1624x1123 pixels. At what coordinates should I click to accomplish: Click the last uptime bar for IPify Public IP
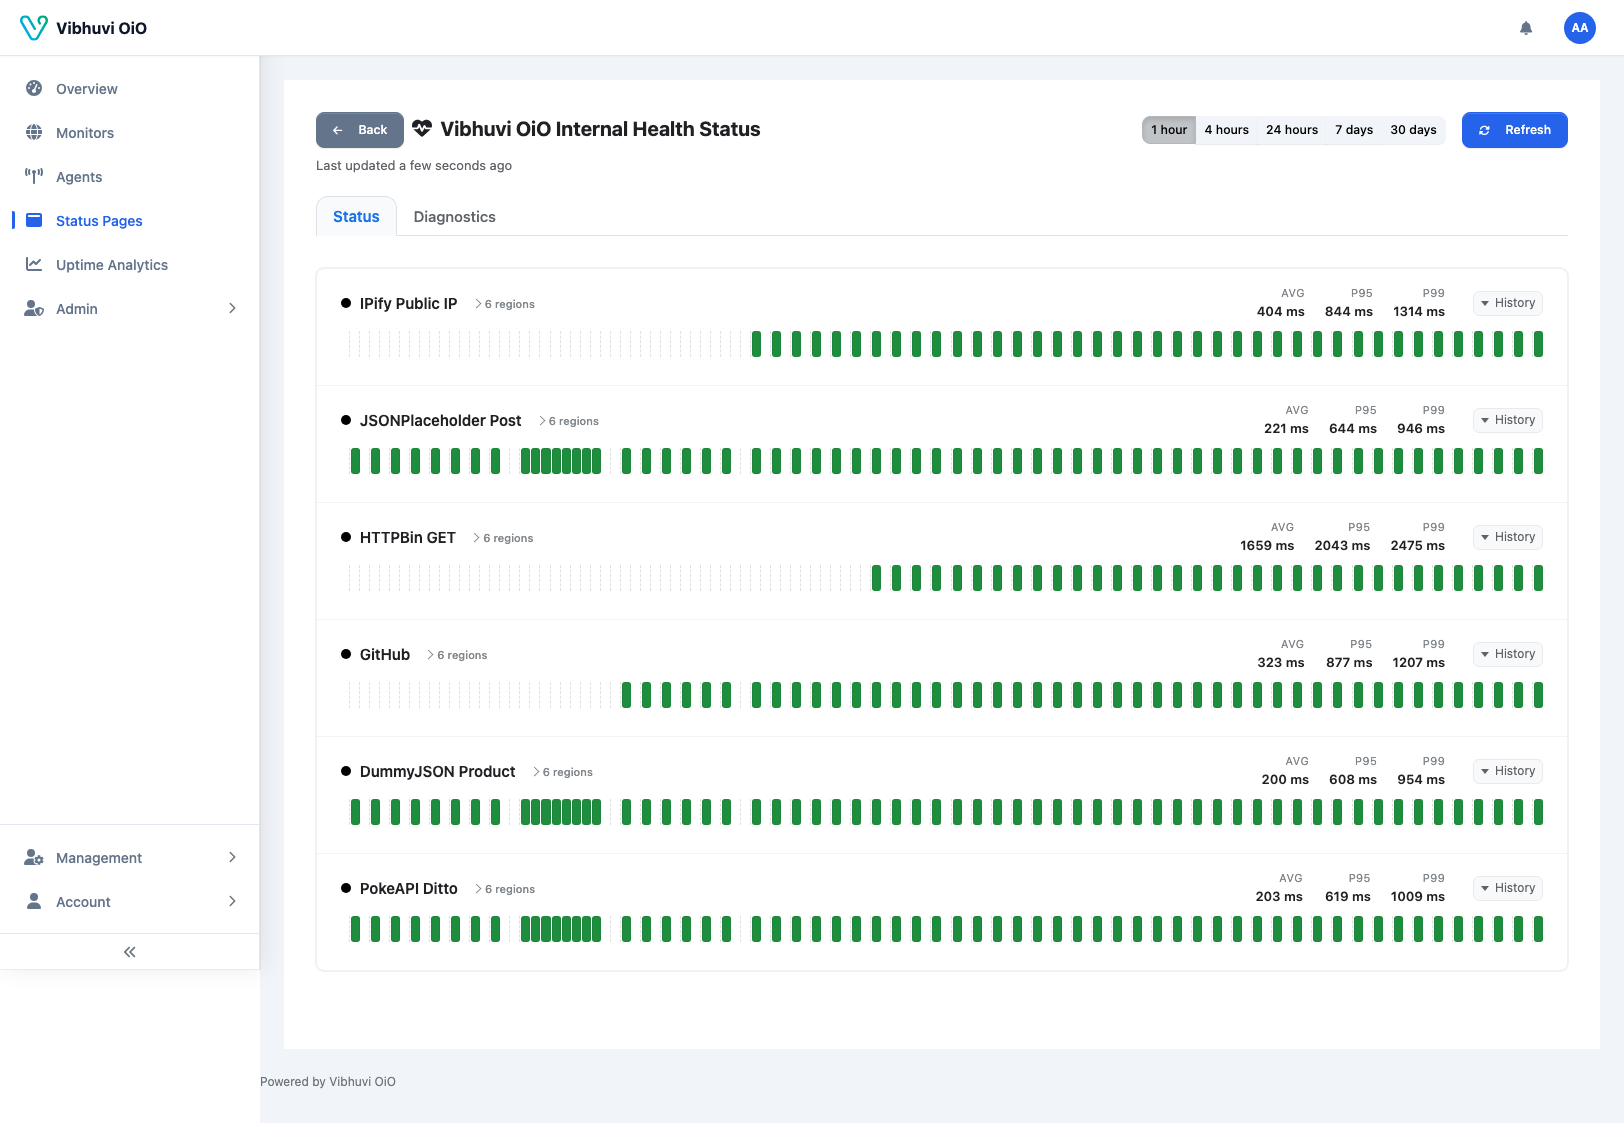pos(1538,344)
